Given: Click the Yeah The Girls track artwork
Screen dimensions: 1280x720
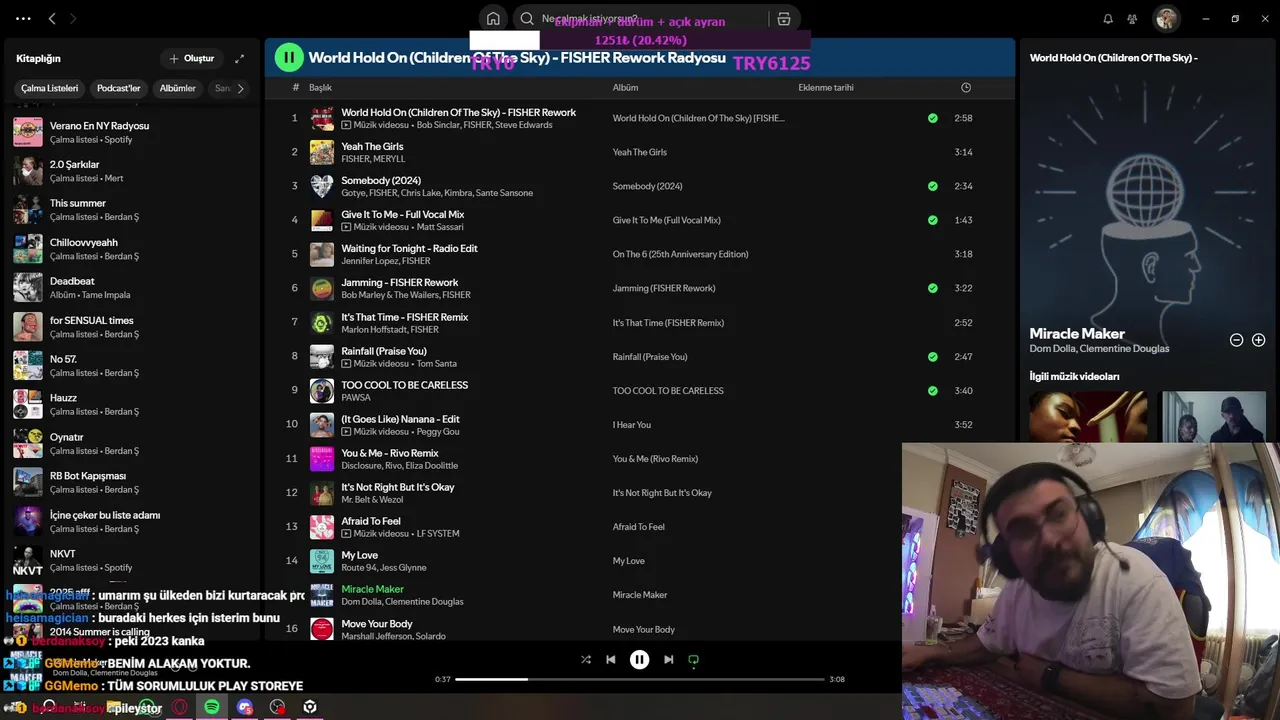Looking at the screenshot, I should point(322,152).
